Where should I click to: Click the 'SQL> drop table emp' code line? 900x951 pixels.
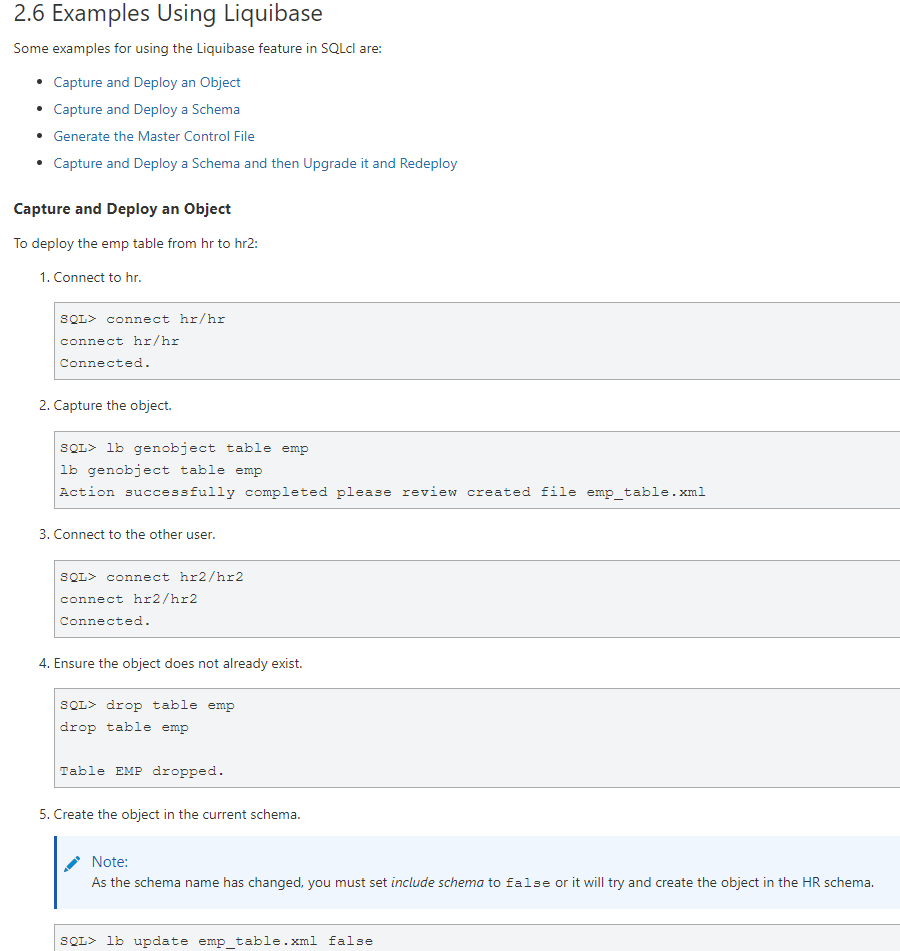click(147, 705)
